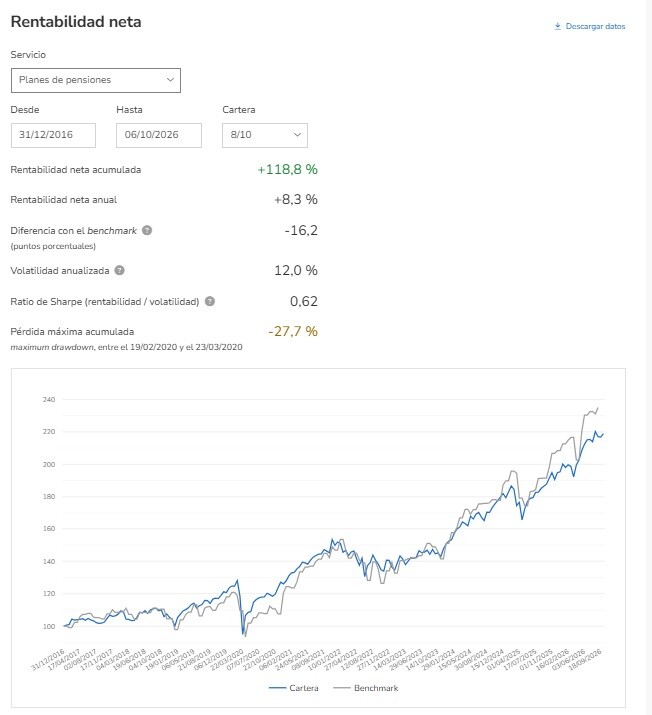Click the -16,2 benchmark difference value
This screenshot has height=715, width=652.
tap(301, 230)
